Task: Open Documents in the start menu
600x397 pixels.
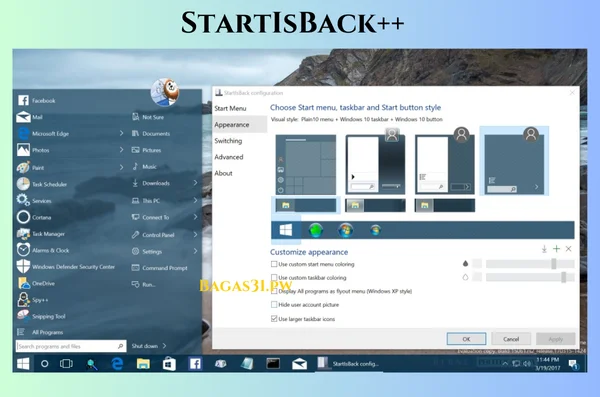Action: [151, 133]
